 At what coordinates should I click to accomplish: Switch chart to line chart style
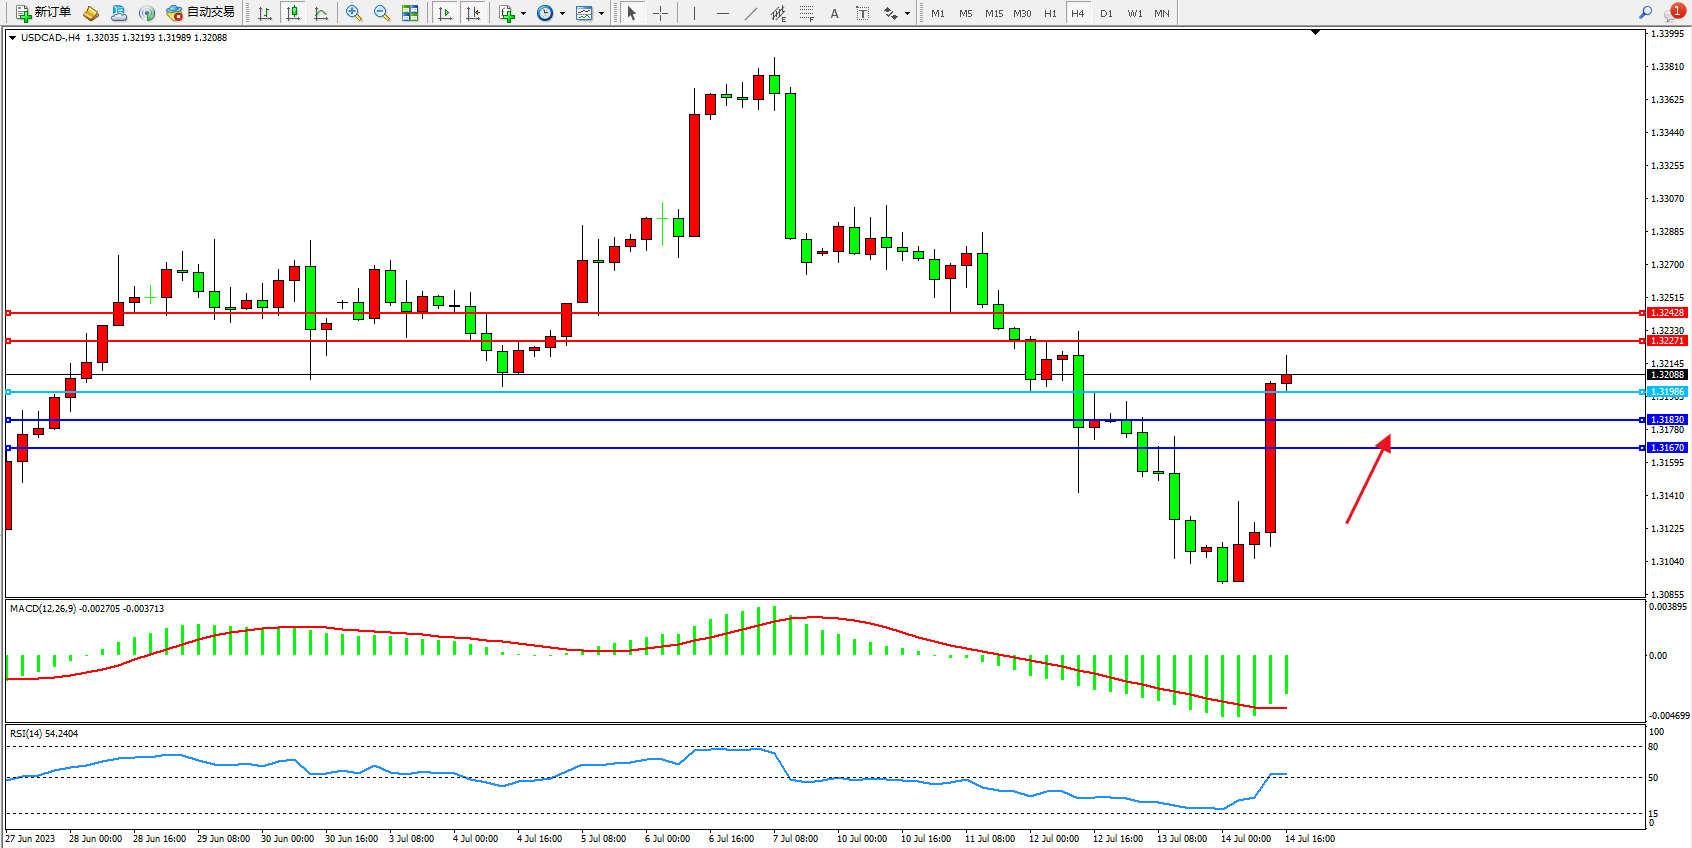pyautogui.click(x=321, y=13)
